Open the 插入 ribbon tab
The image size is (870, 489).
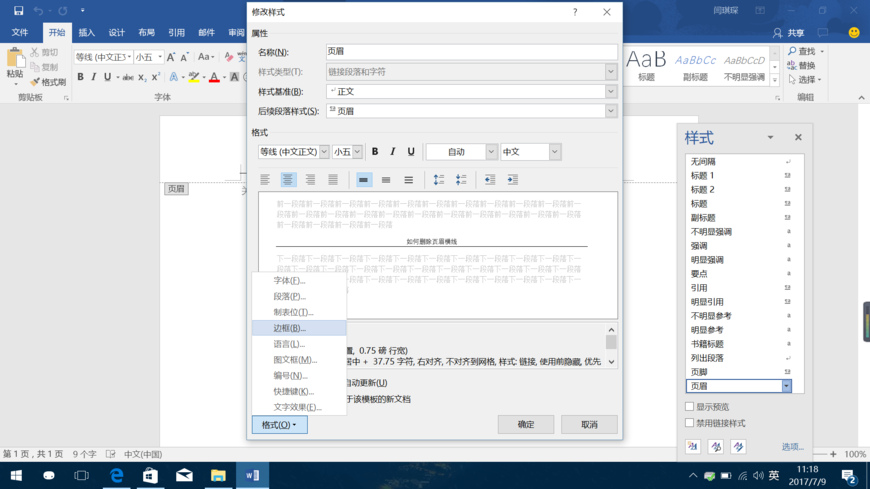(x=87, y=33)
